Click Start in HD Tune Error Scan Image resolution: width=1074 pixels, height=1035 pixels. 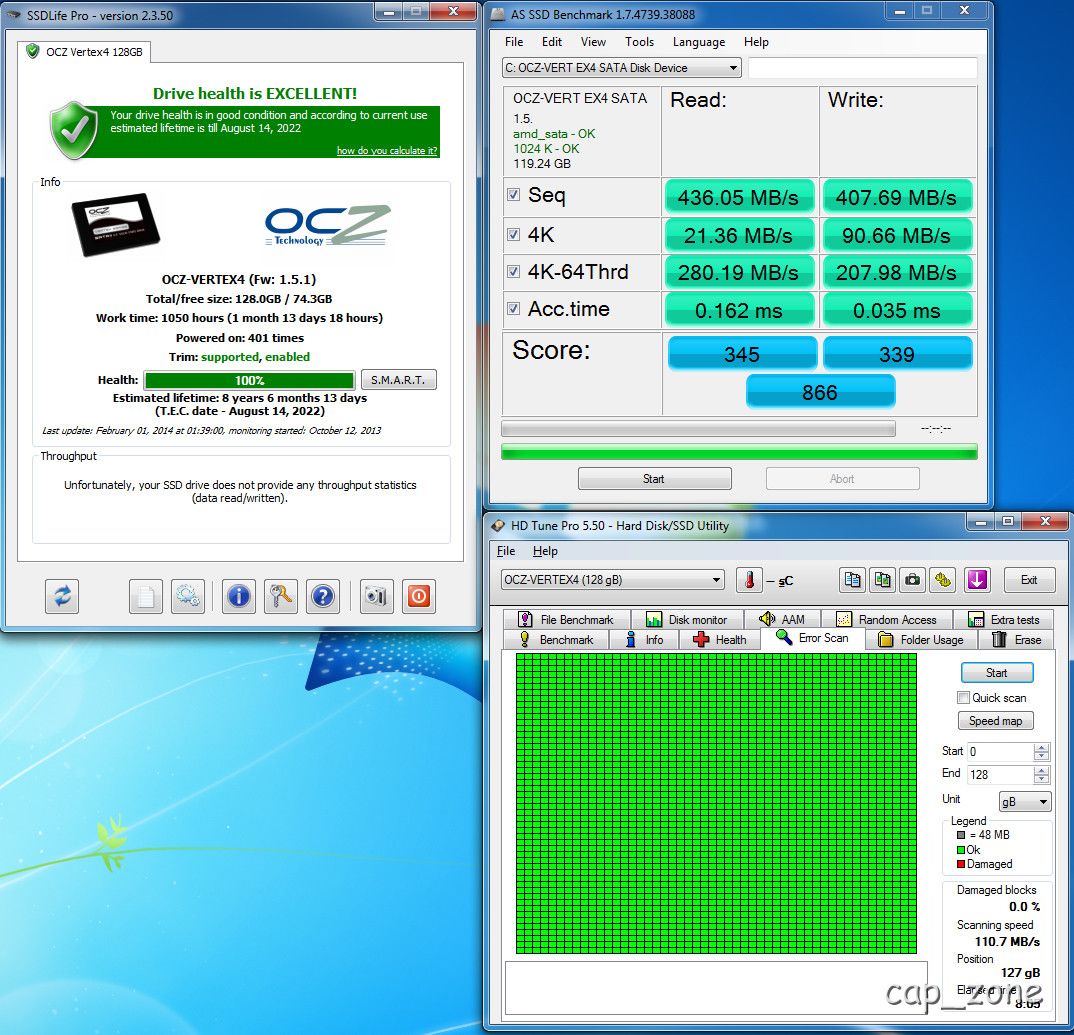[x=997, y=673]
